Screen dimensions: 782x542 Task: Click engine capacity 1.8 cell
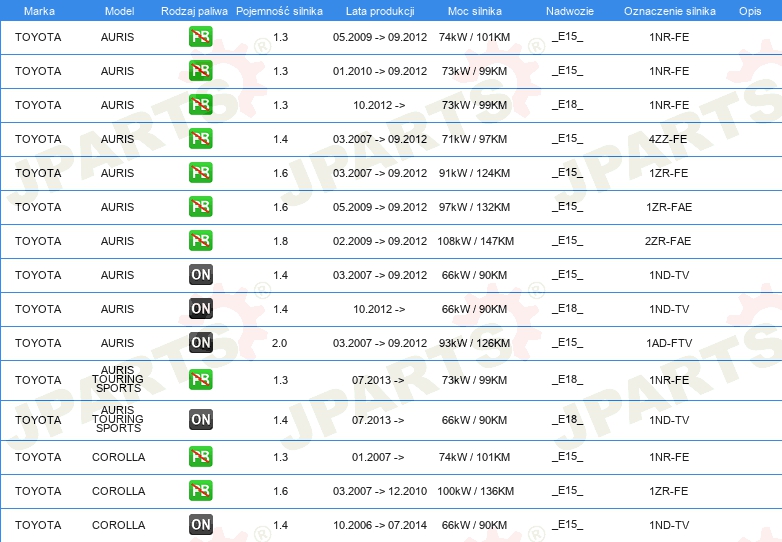click(280, 241)
